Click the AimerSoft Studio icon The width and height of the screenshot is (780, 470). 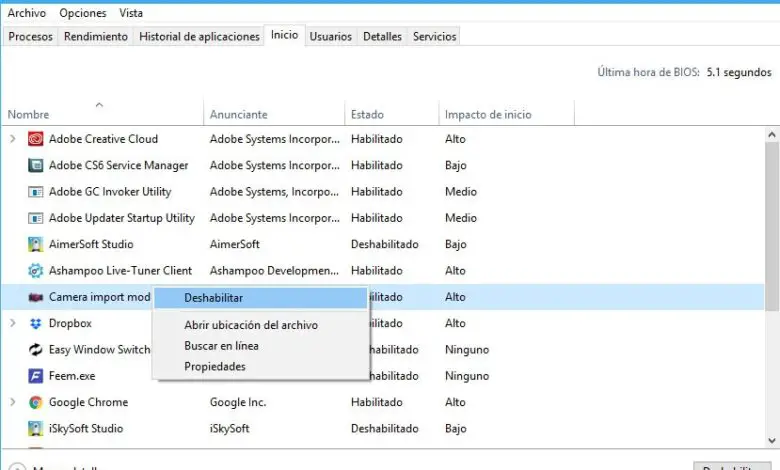click(36, 244)
